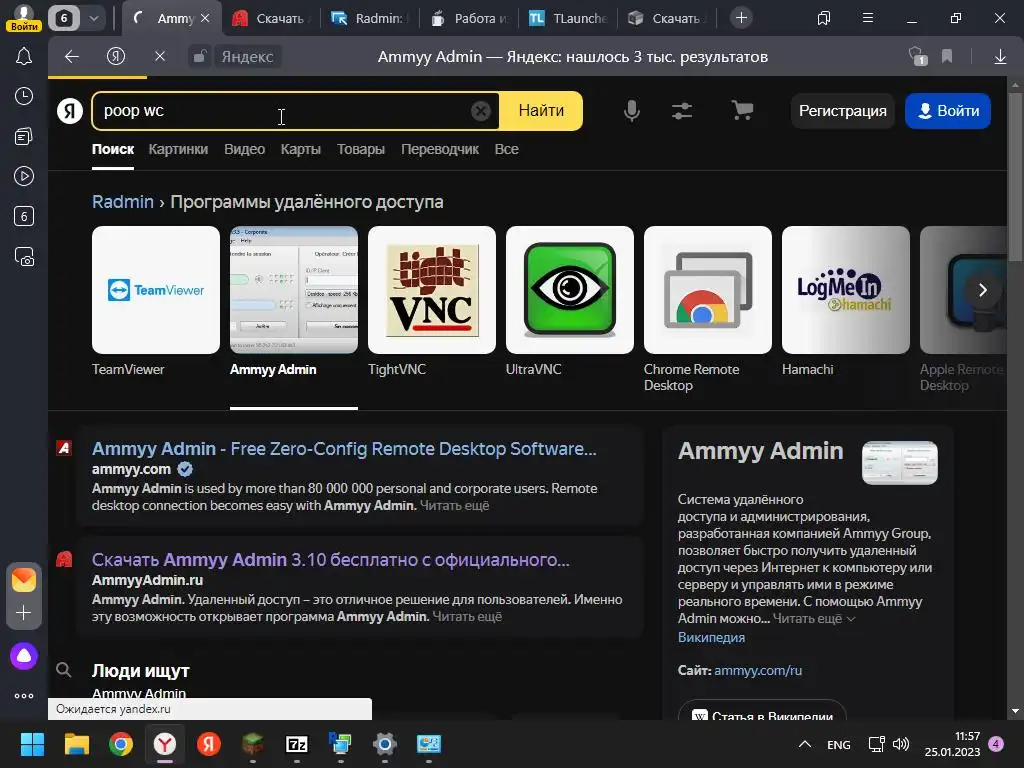The height and width of the screenshot is (768, 1024).
Task: Take screenshot with sidebar camera icon
Action: [24, 257]
